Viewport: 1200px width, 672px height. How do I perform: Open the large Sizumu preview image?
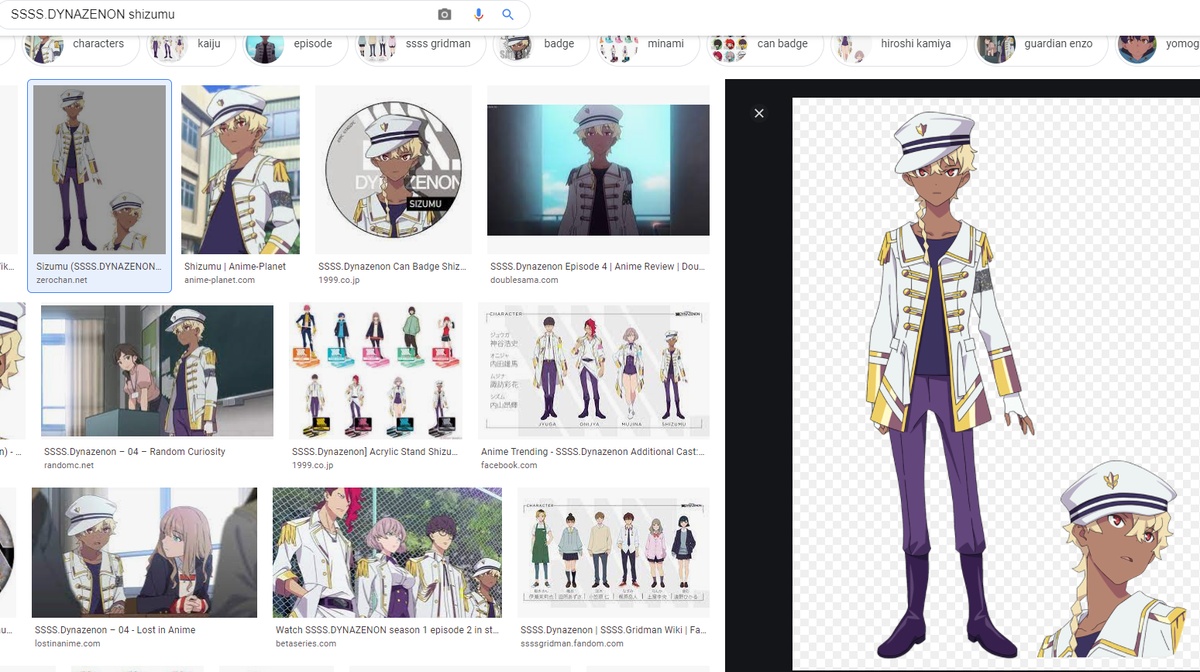click(x=995, y=384)
